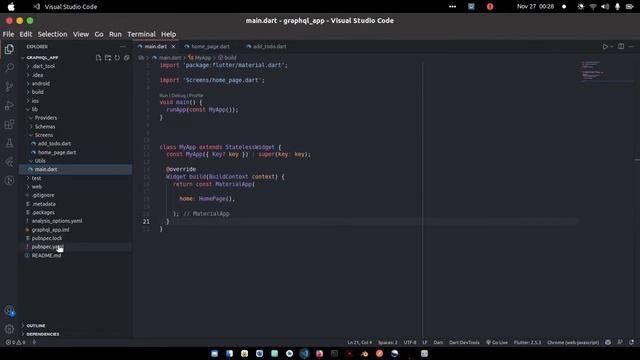Open the File menu
The width and height of the screenshot is (640, 360).
pyautogui.click(x=8, y=34)
